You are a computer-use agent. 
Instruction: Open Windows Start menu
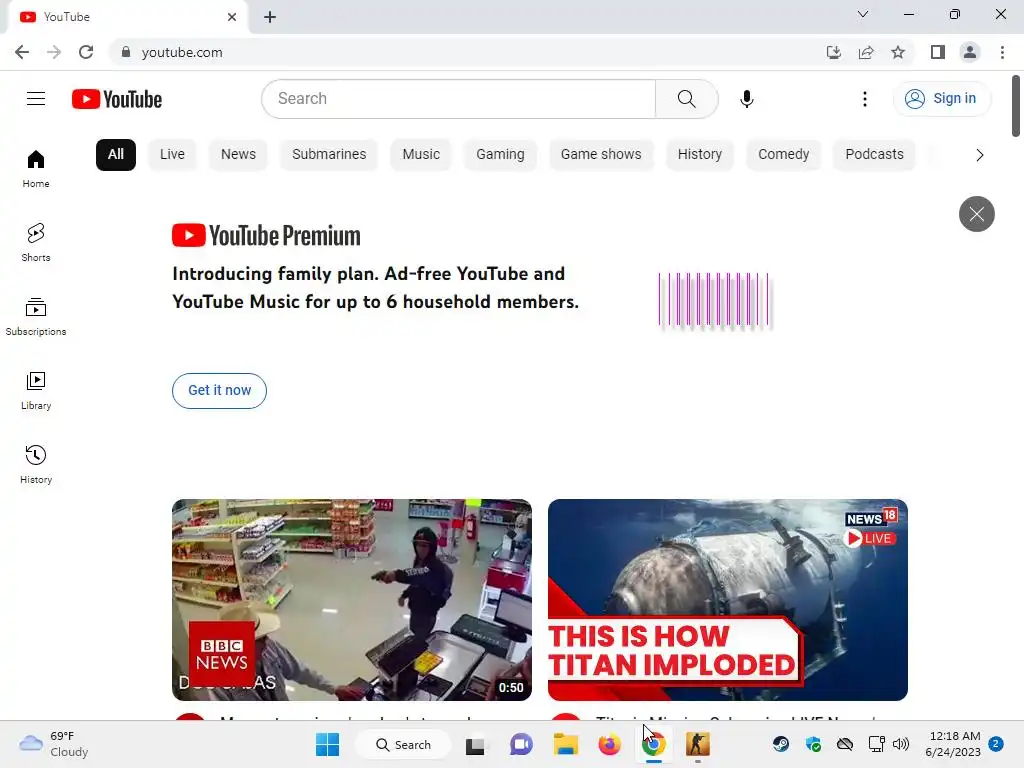tap(327, 744)
